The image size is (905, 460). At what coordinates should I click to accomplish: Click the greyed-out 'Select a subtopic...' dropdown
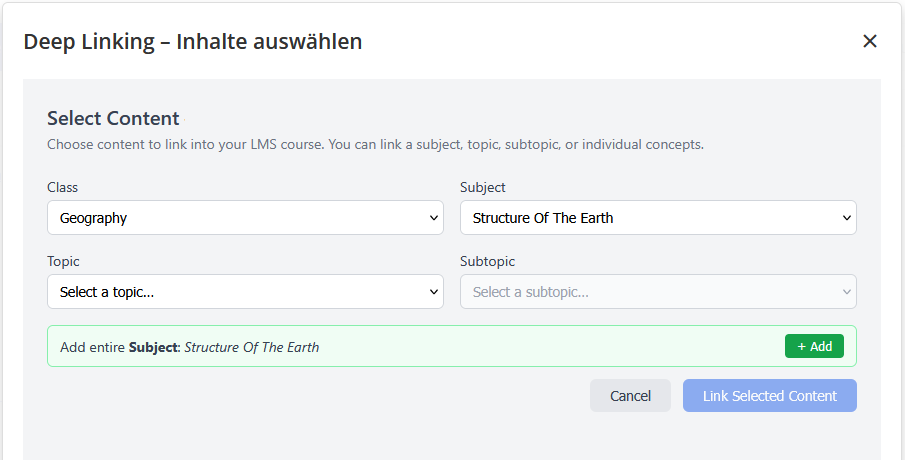click(658, 291)
